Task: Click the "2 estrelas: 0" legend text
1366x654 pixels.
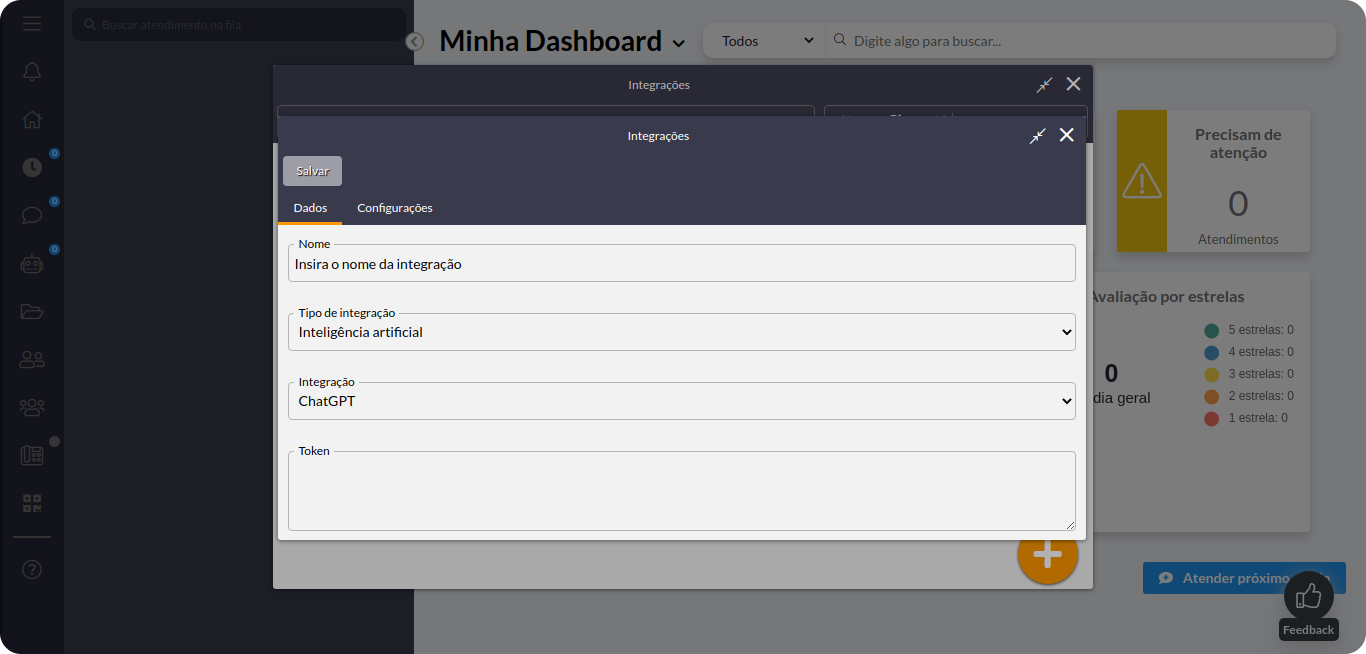Action: [1261, 396]
